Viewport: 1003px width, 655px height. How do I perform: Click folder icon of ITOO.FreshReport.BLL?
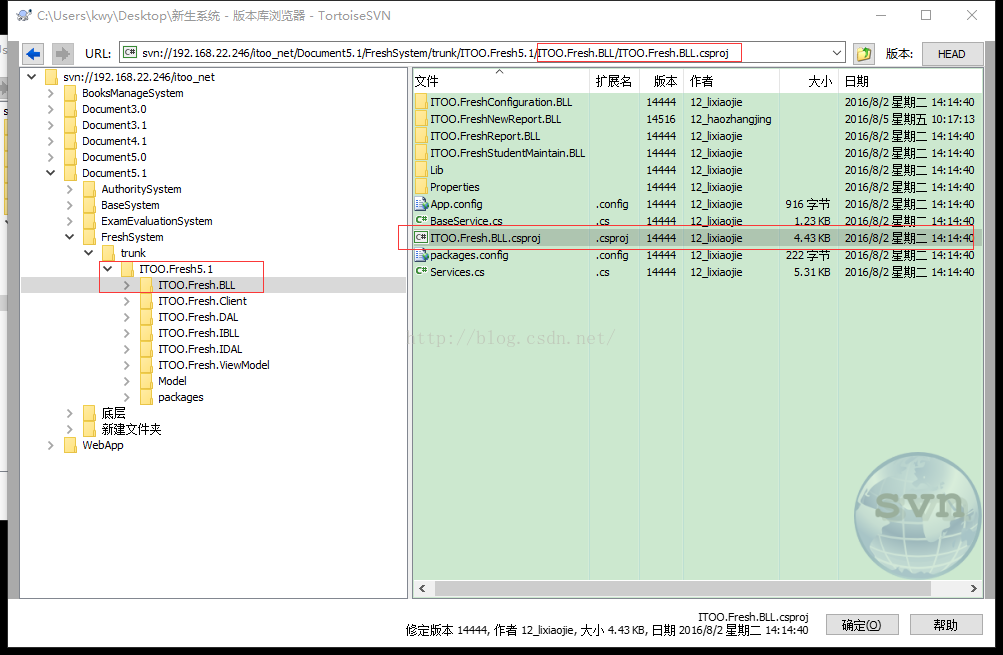421,136
